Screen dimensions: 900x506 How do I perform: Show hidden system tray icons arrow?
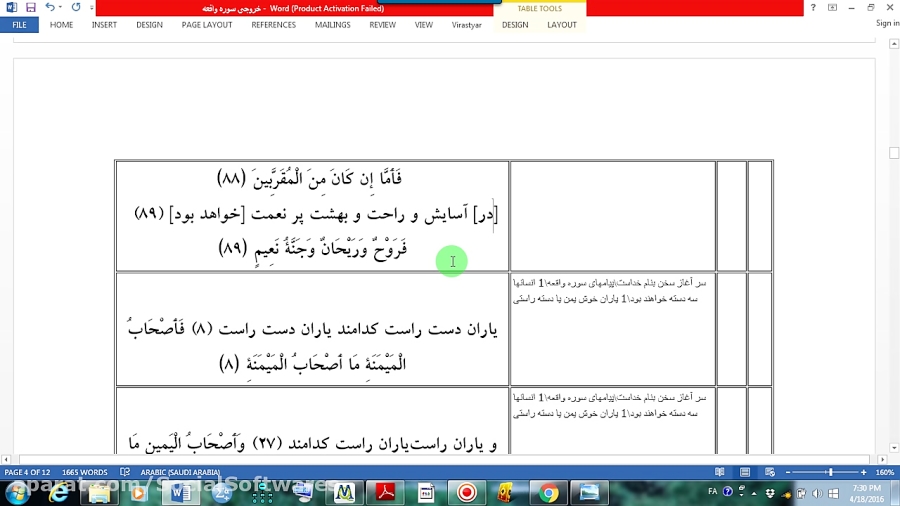[754, 493]
